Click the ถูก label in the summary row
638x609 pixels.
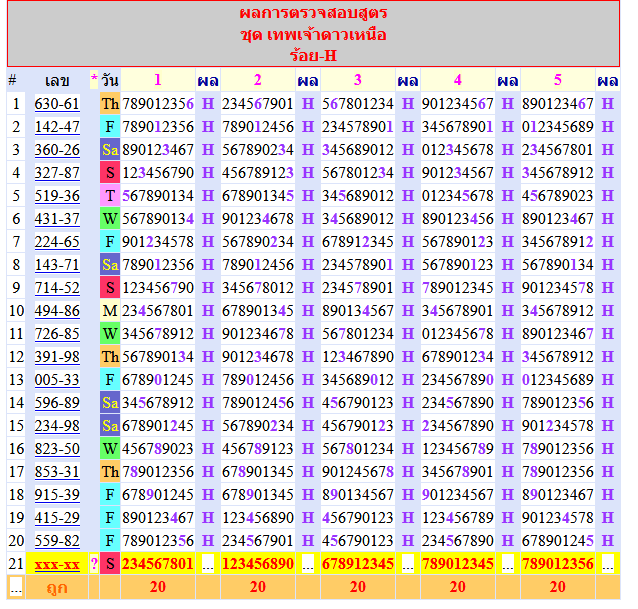(x=57, y=587)
